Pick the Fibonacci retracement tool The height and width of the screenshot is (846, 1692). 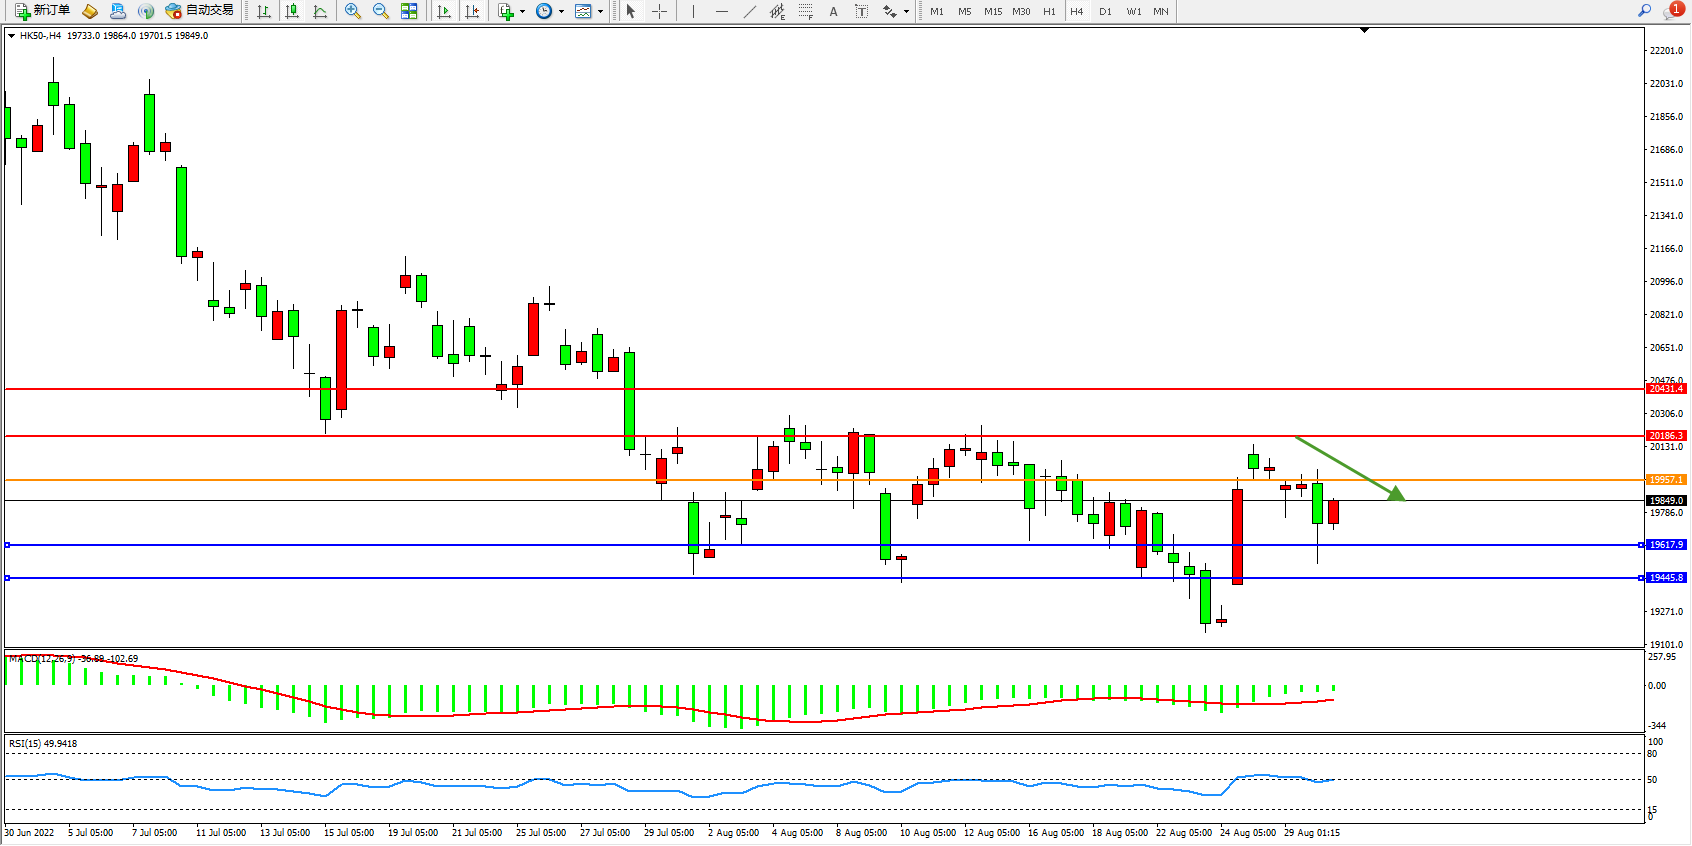(806, 11)
